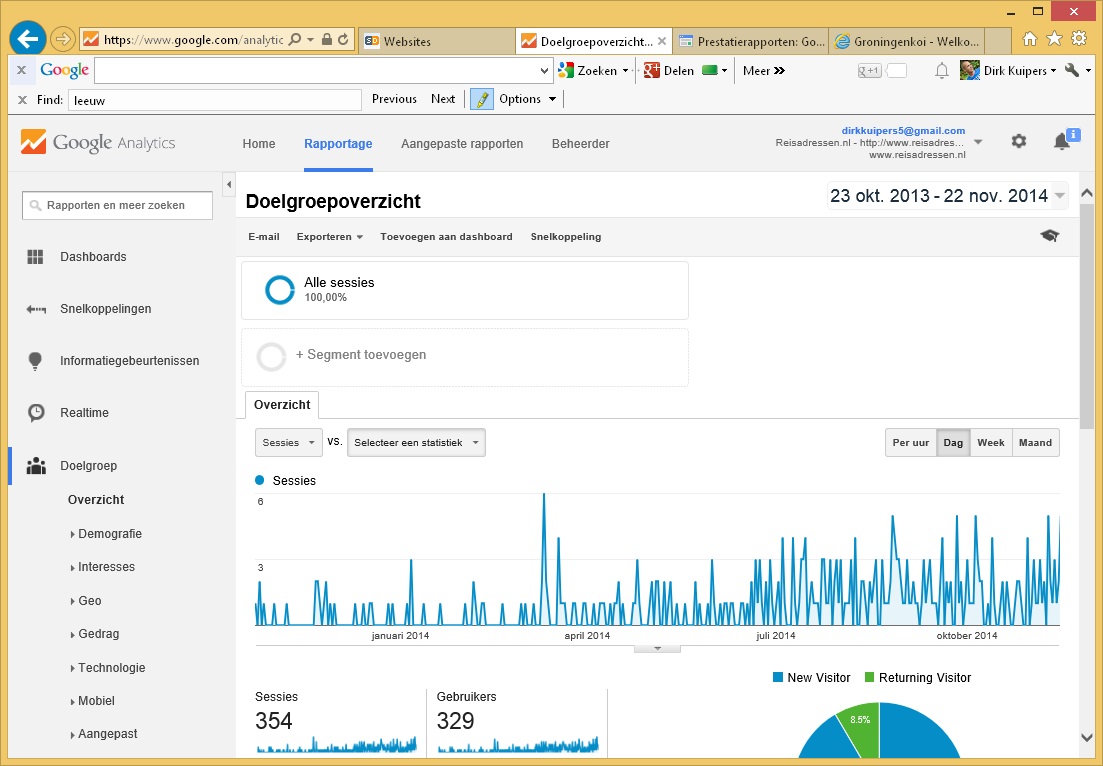This screenshot has height=766, width=1103.
Task: Click Find Previous button
Action: coord(394,99)
